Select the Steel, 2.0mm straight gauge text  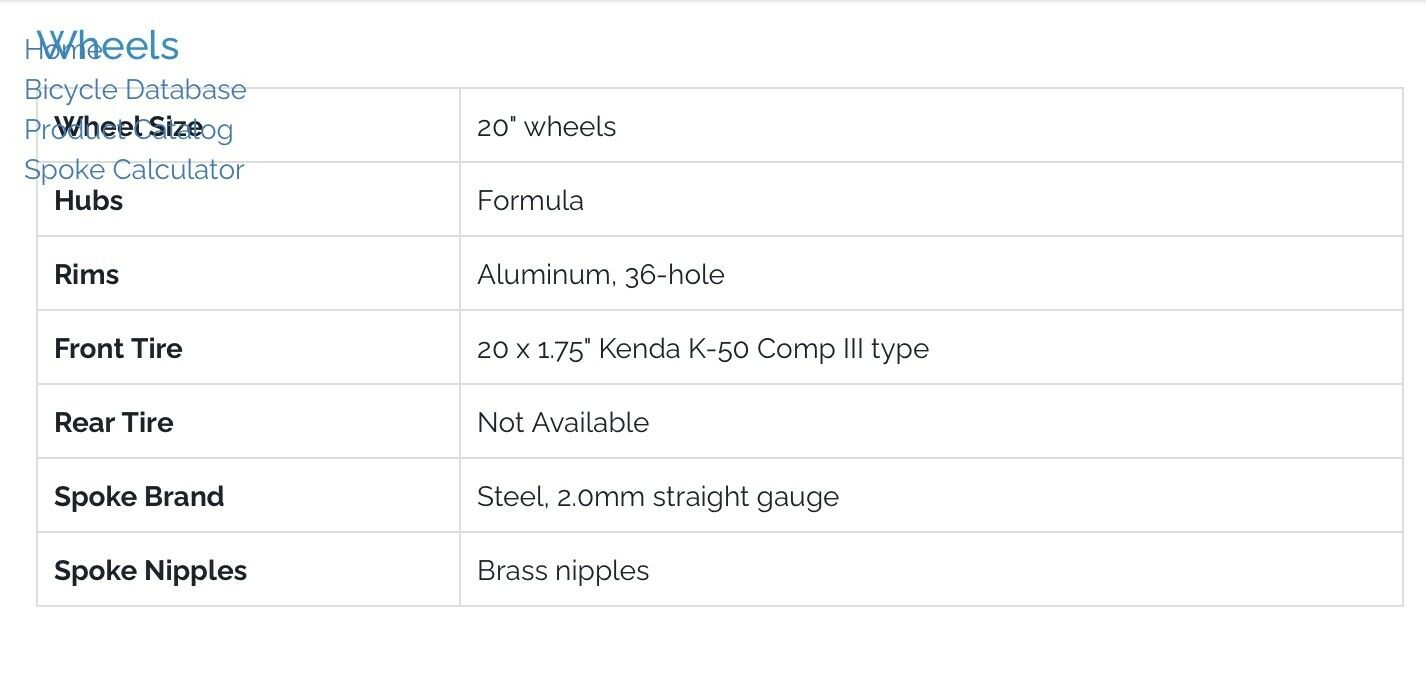(657, 497)
